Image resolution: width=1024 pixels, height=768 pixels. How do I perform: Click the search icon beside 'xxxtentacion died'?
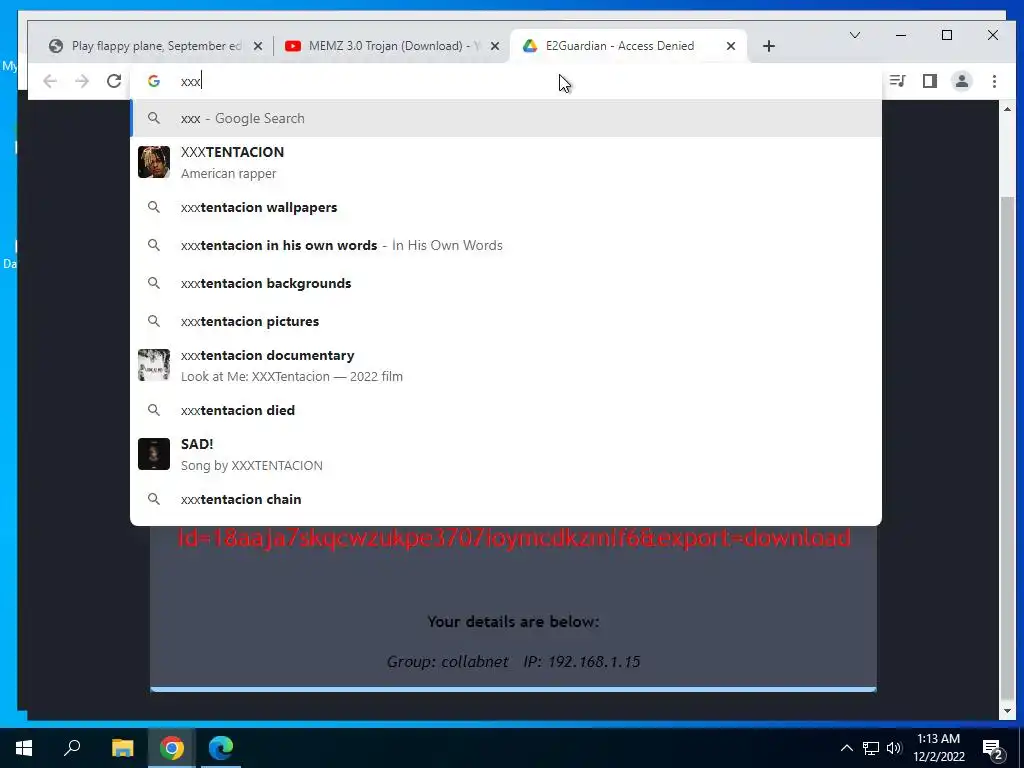click(x=153, y=410)
